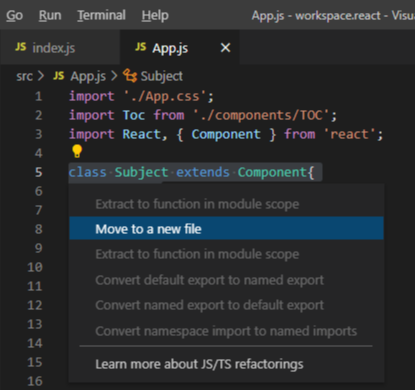Click Convert namespace import to named imports
The image size is (415, 390).
(226, 331)
